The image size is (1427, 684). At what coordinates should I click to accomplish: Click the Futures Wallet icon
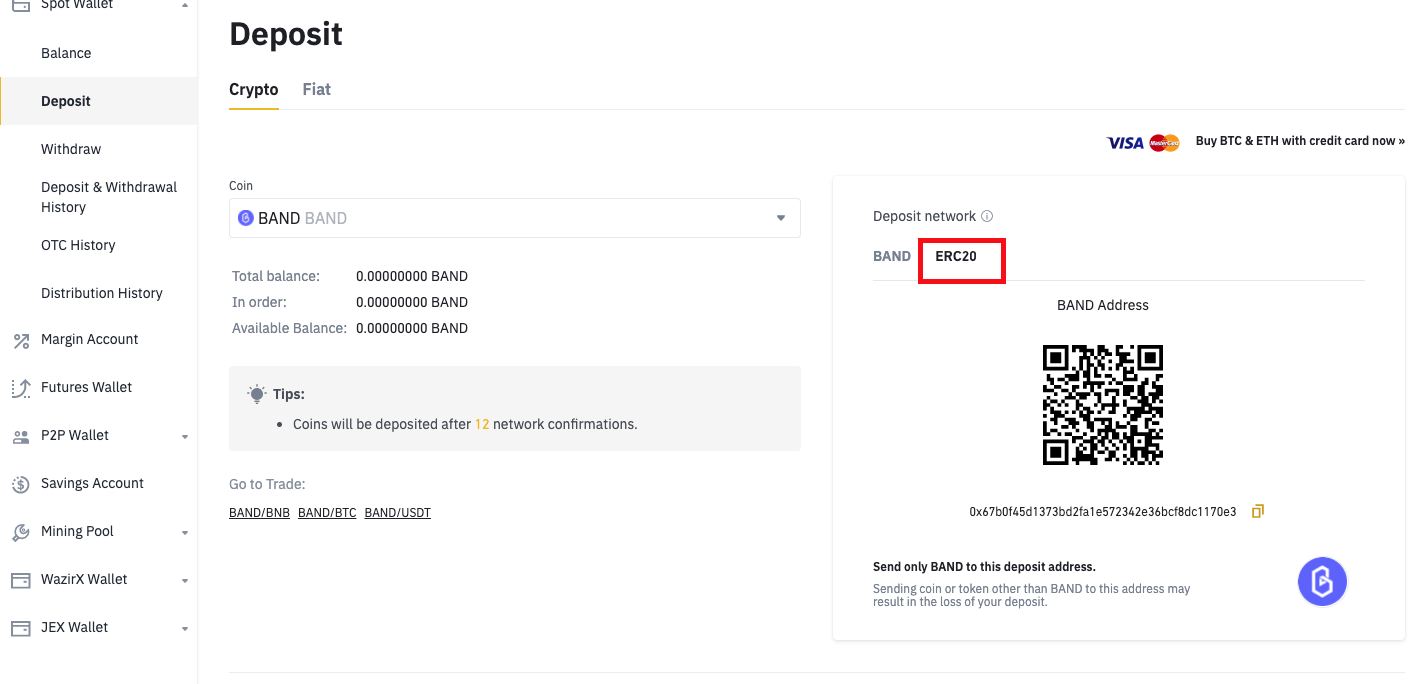coord(20,388)
